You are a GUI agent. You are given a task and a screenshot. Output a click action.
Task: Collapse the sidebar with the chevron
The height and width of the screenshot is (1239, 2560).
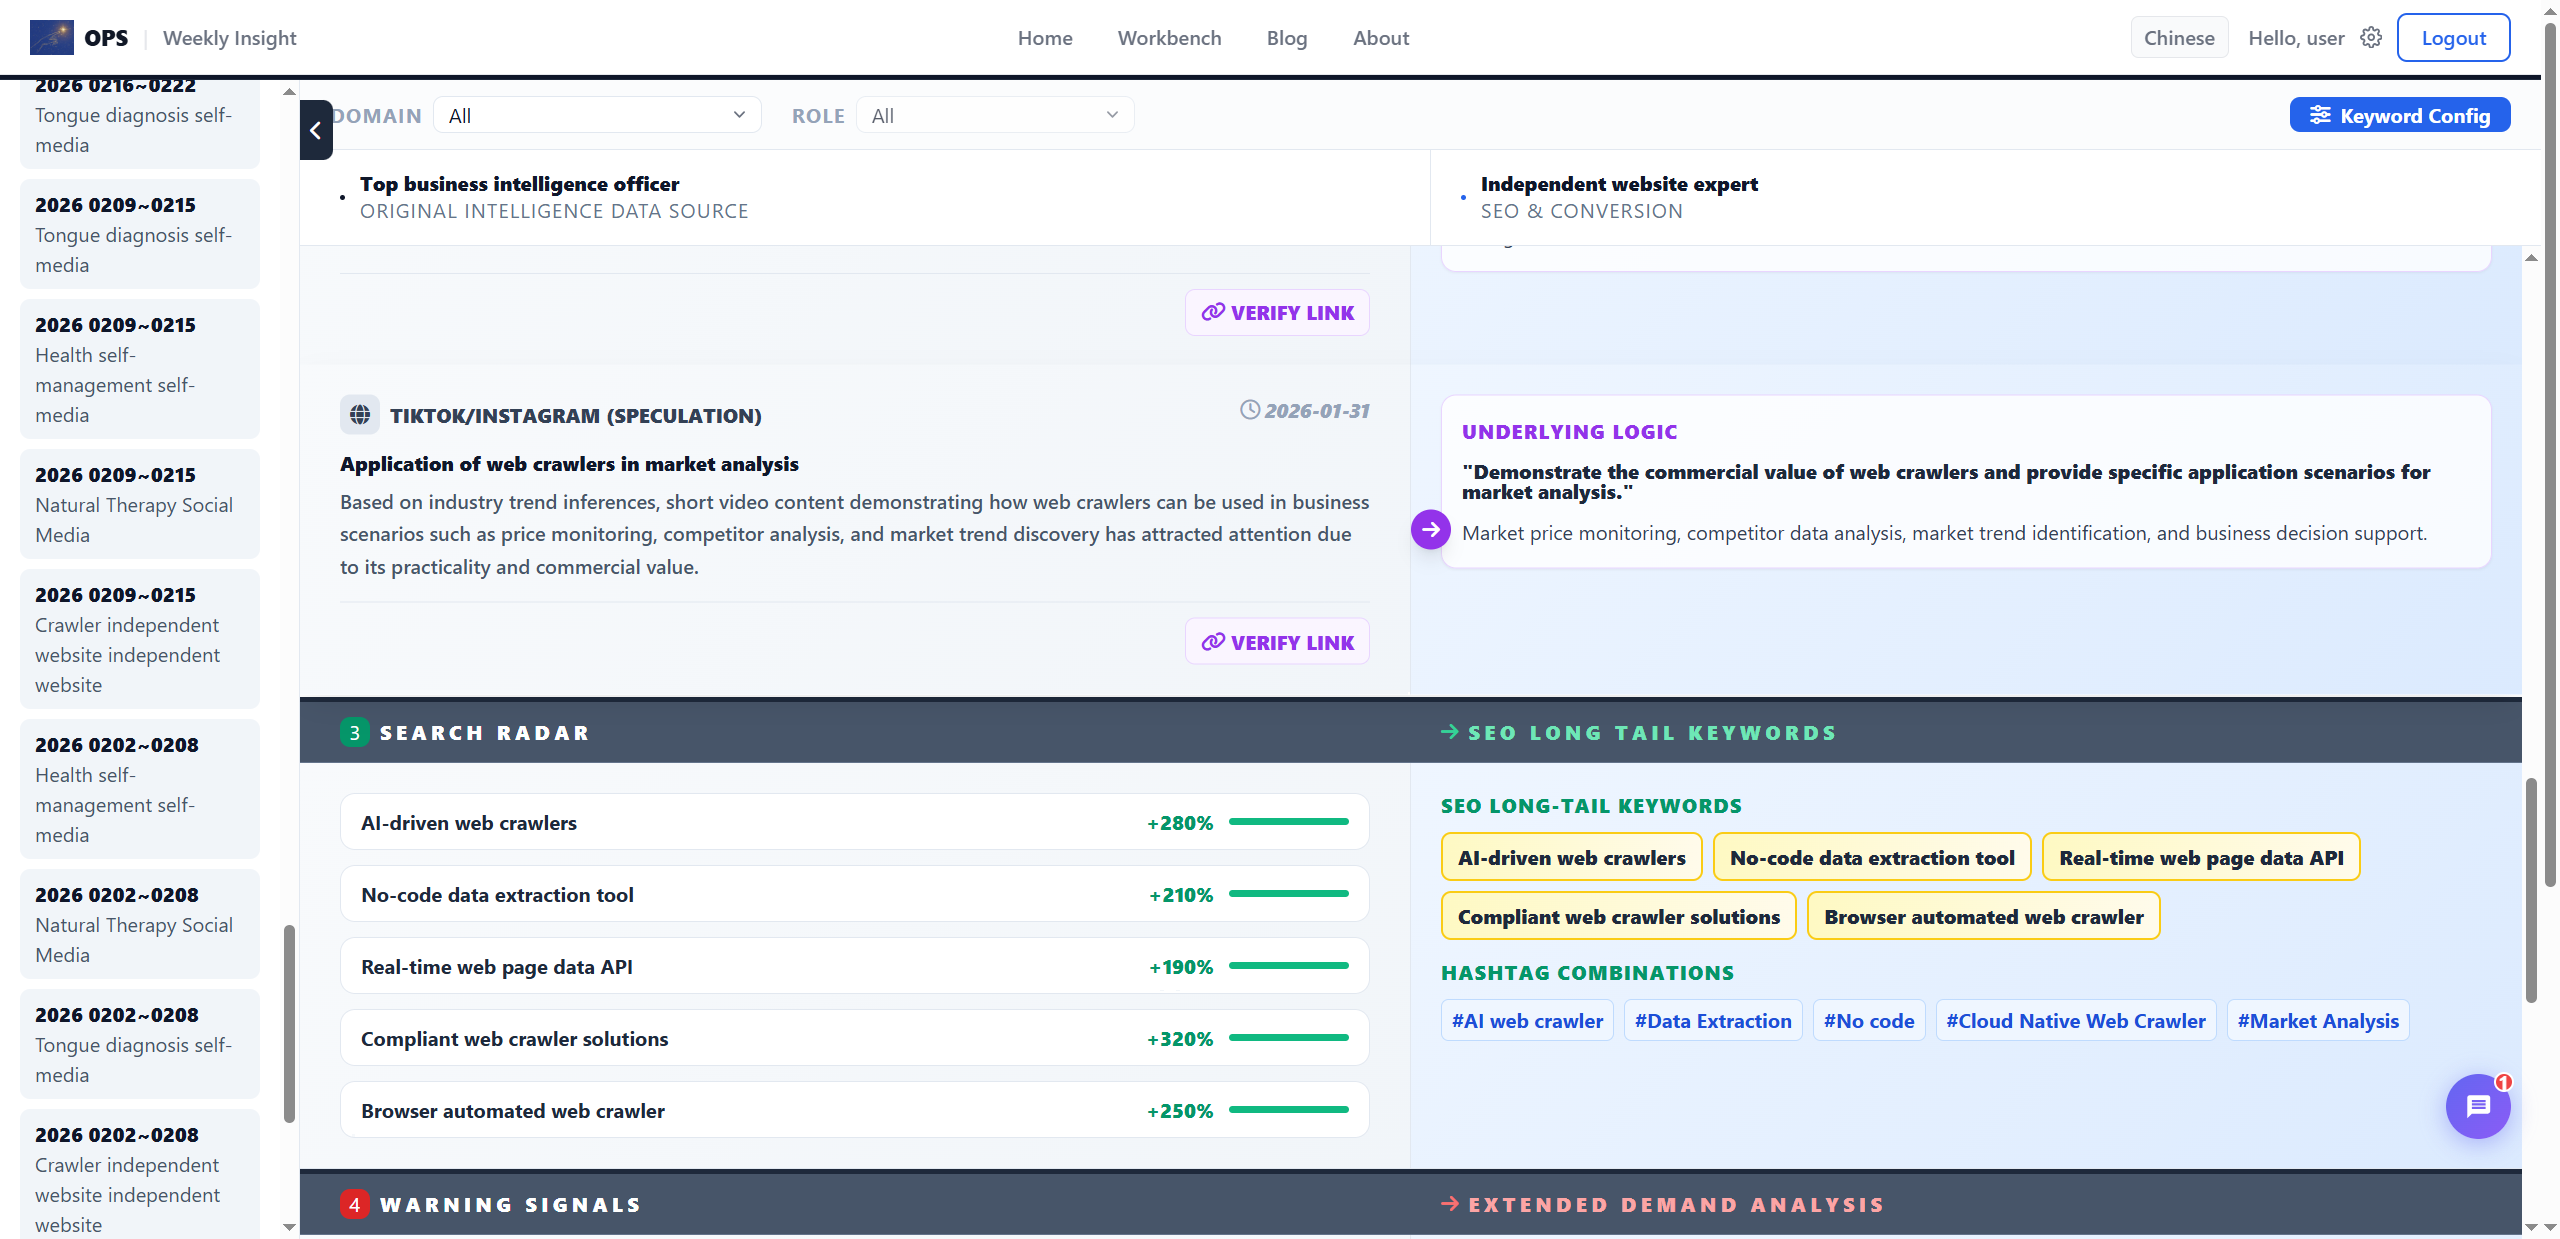coord(316,130)
